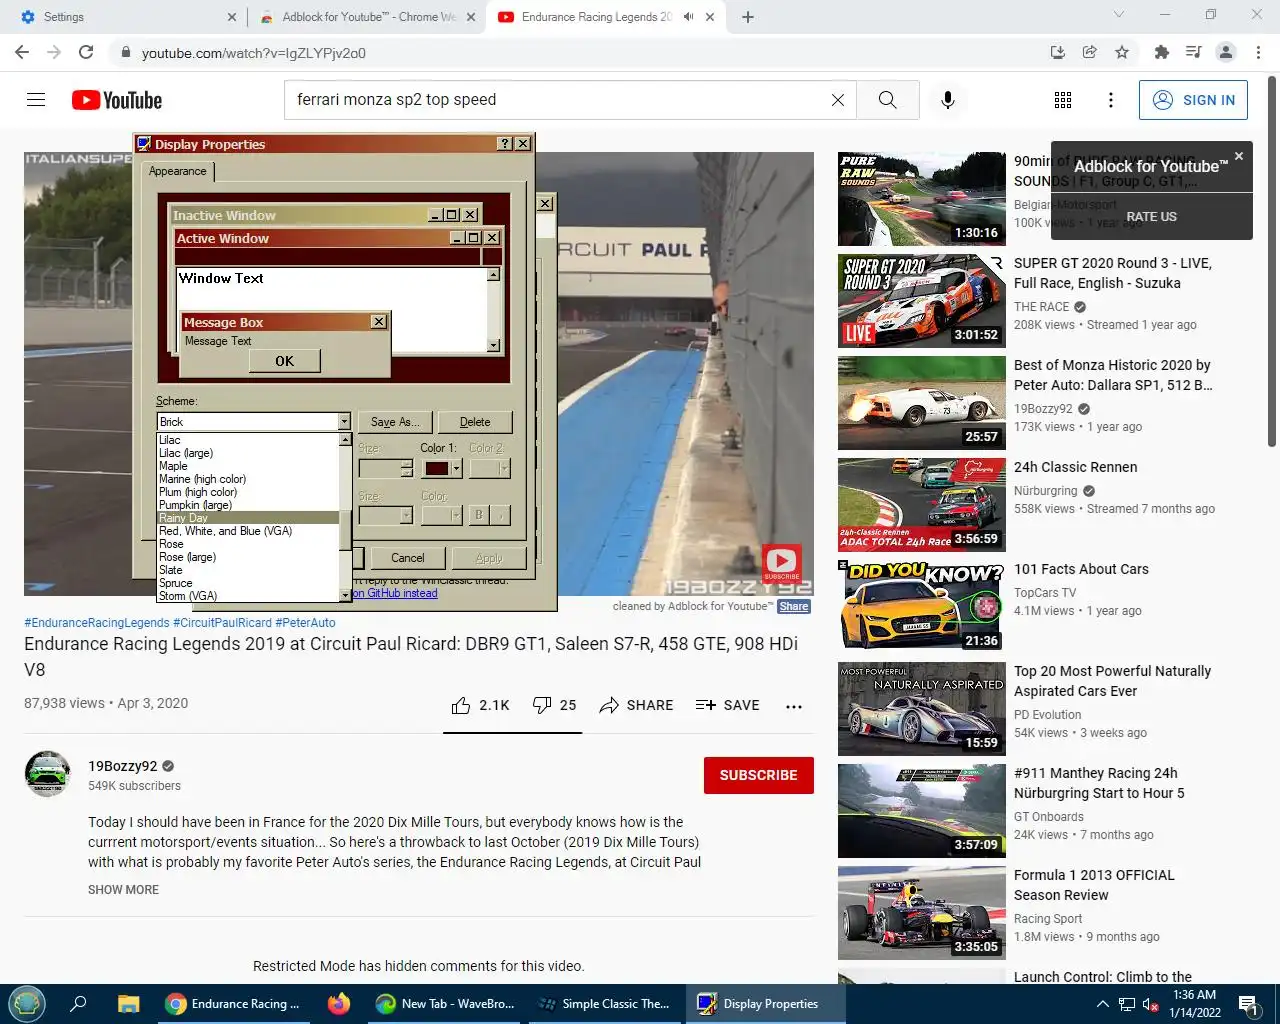This screenshot has width=1280, height=1024.
Task: Select the Appearance tab
Action: tap(178, 171)
